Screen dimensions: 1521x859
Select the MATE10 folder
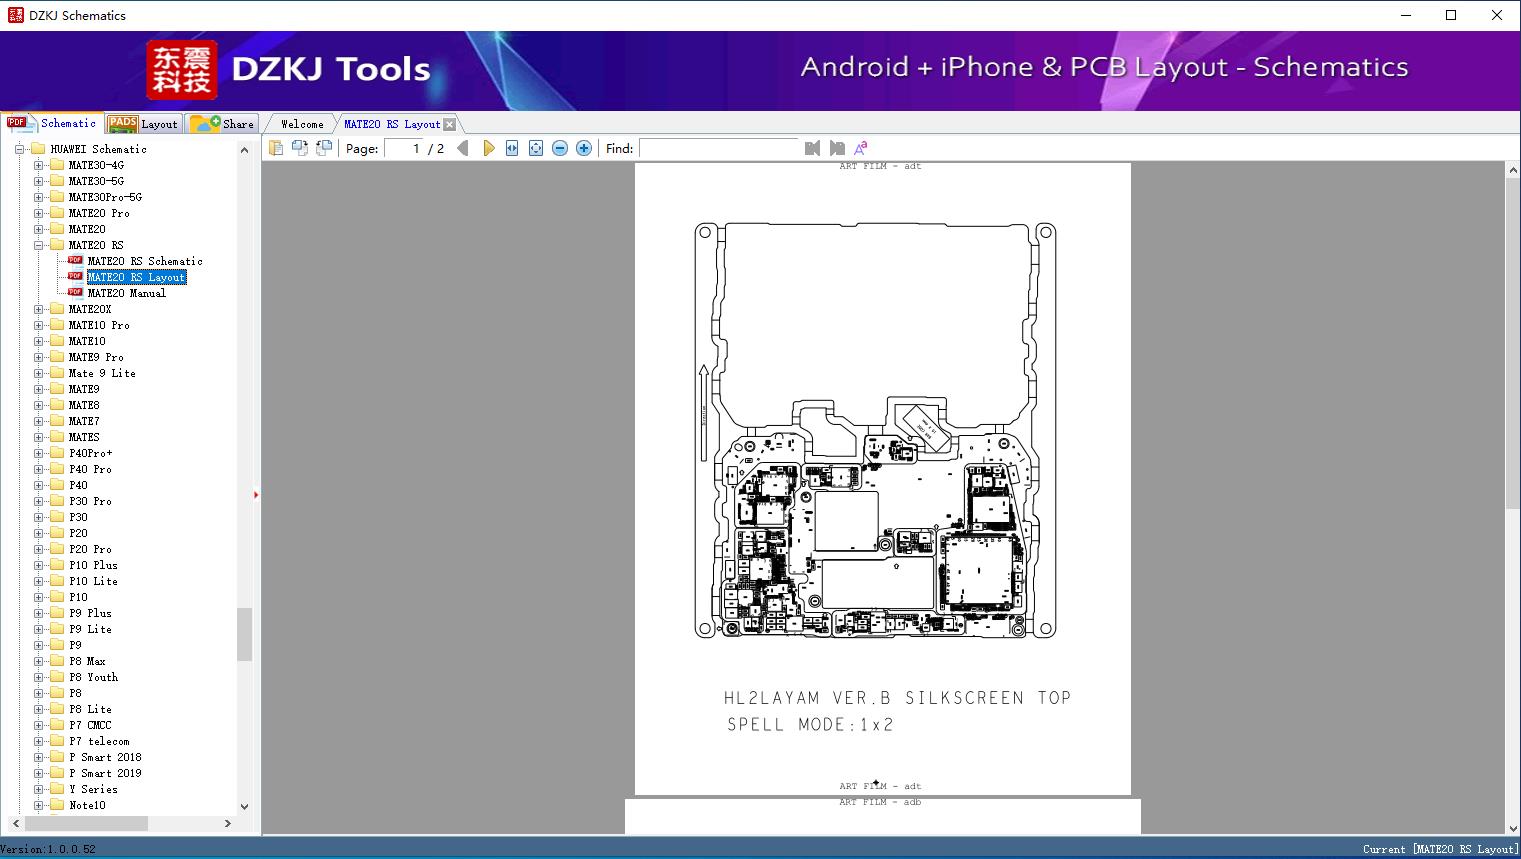point(86,341)
